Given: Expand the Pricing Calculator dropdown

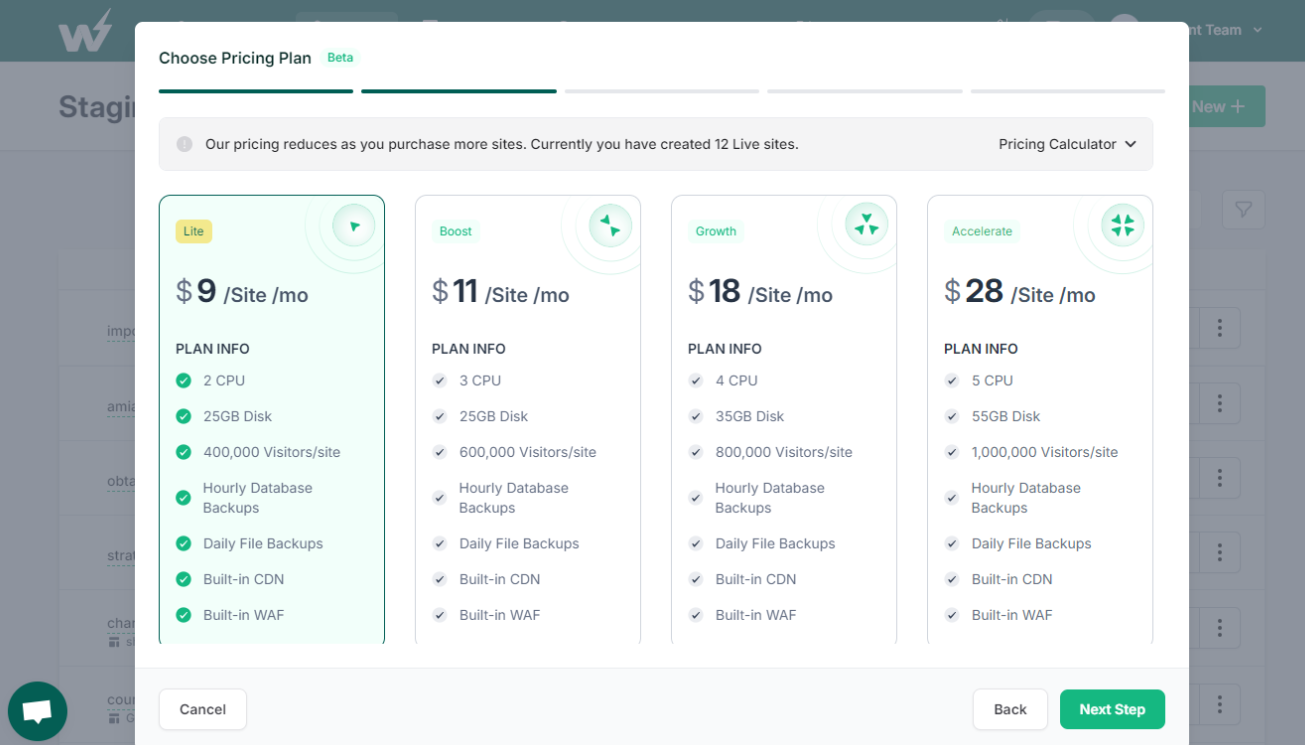Looking at the screenshot, I should tap(1067, 144).
